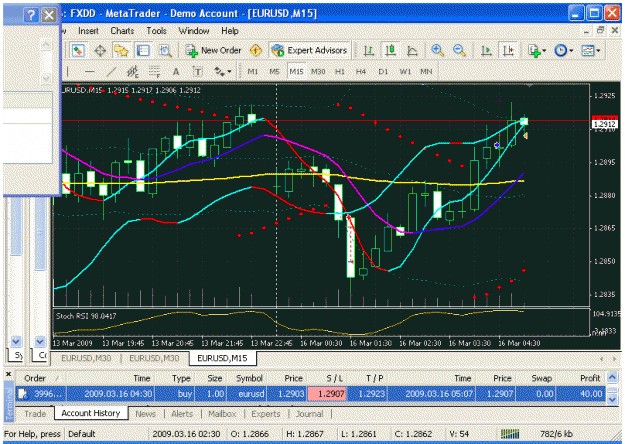Click the question mark help button
This screenshot has width=625, height=444.
click(x=31, y=15)
